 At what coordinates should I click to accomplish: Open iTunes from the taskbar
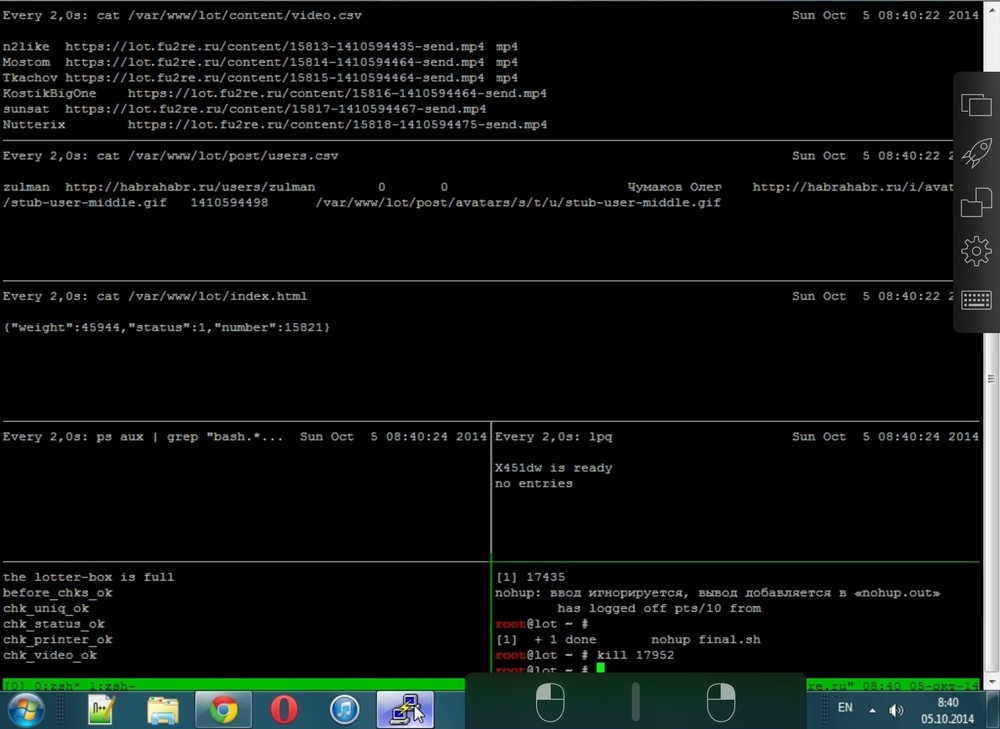tap(344, 710)
